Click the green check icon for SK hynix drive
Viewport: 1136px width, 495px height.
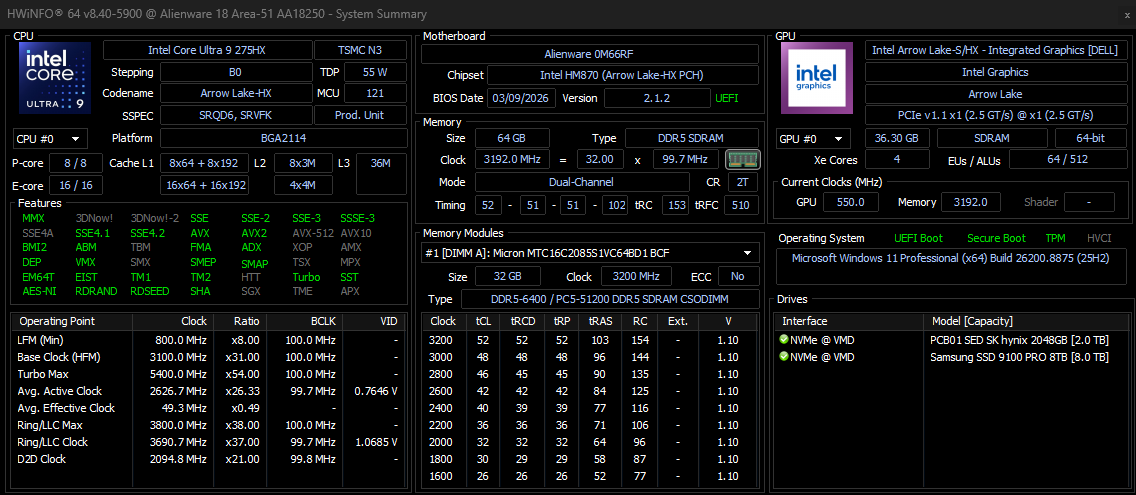tap(784, 339)
